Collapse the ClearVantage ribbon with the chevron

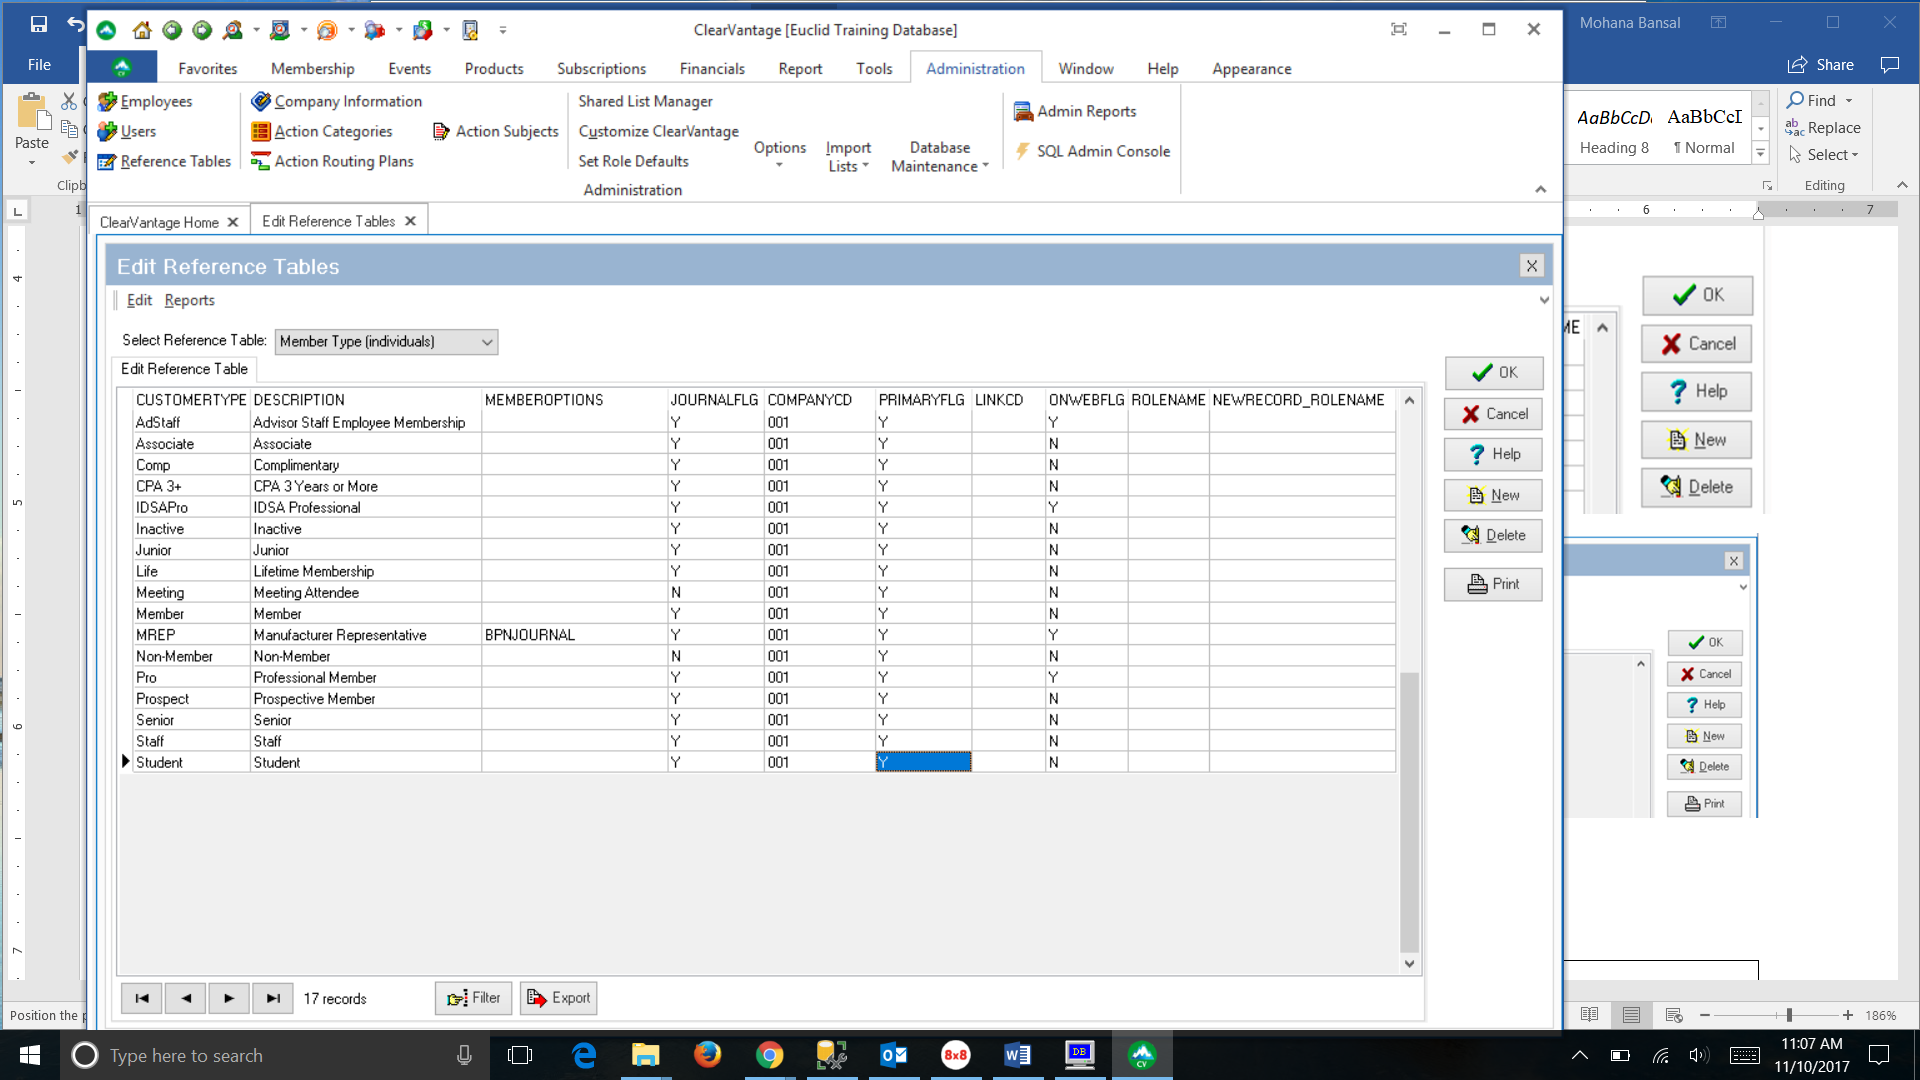(1540, 189)
